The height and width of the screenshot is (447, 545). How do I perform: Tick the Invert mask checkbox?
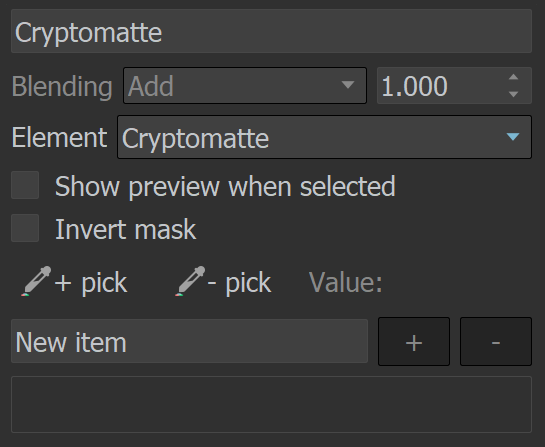tap(25, 228)
